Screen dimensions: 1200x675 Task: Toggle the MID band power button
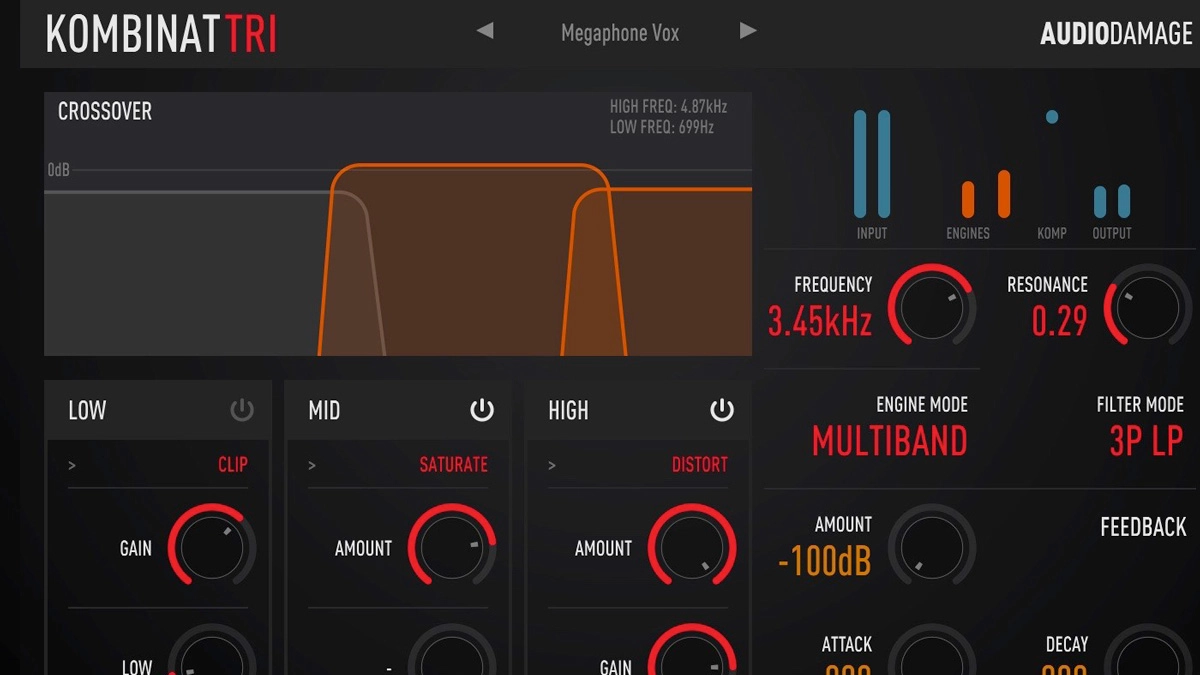482,410
